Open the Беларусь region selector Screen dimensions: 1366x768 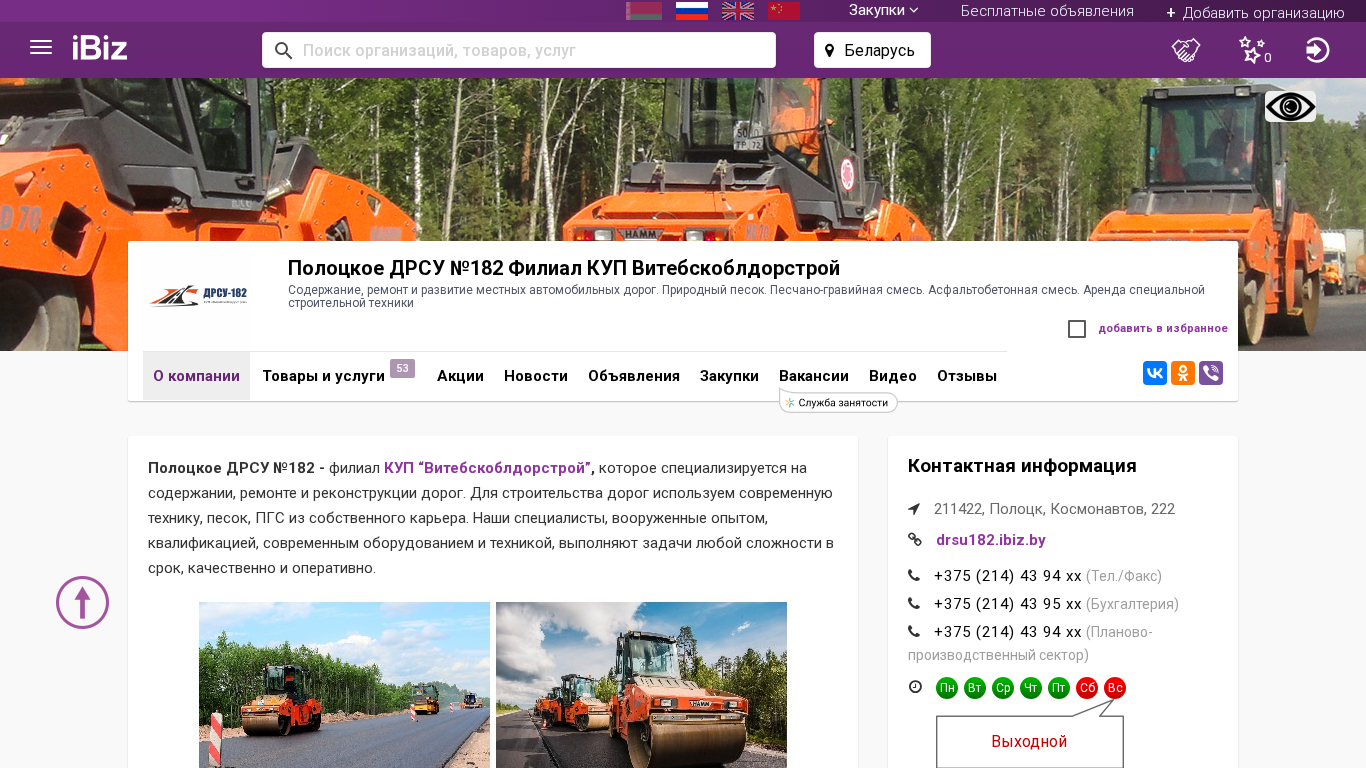point(872,50)
